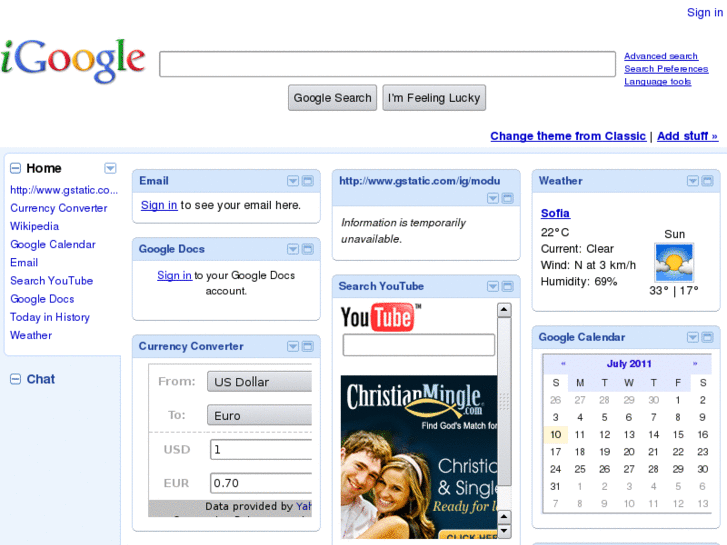
Task: Collapse the Chat section
Action: pos(15,379)
